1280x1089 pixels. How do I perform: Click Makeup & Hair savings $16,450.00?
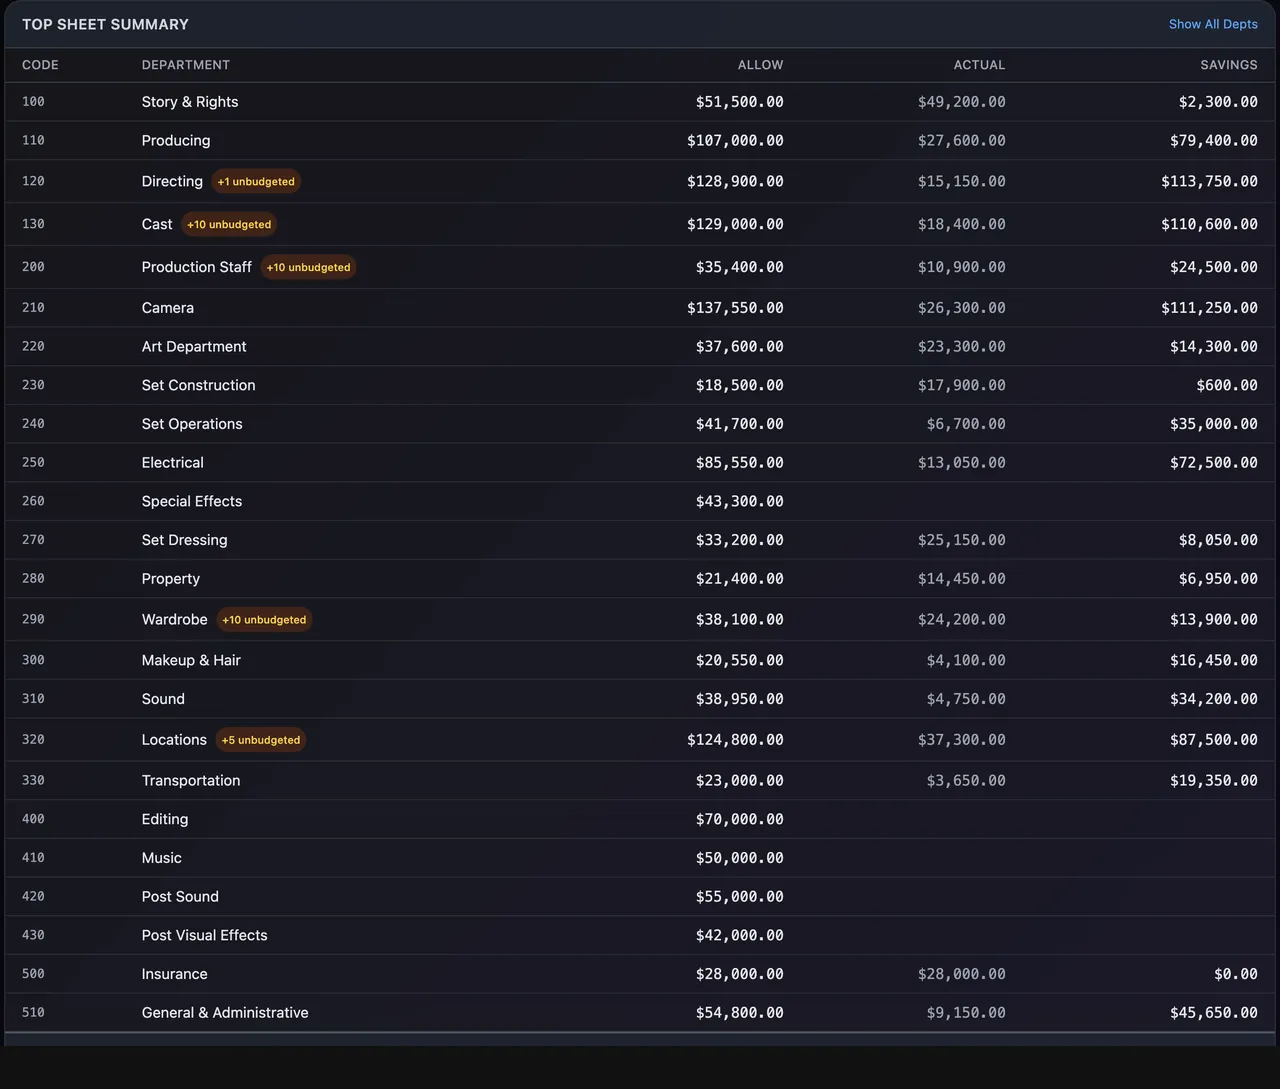pyautogui.click(x=1214, y=661)
